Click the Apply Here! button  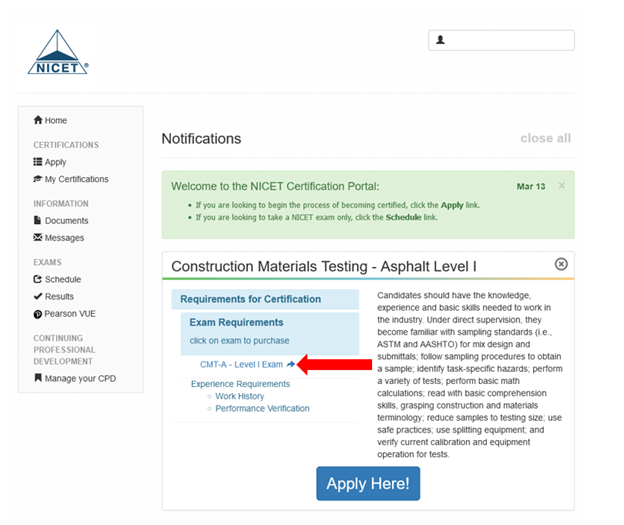click(368, 484)
